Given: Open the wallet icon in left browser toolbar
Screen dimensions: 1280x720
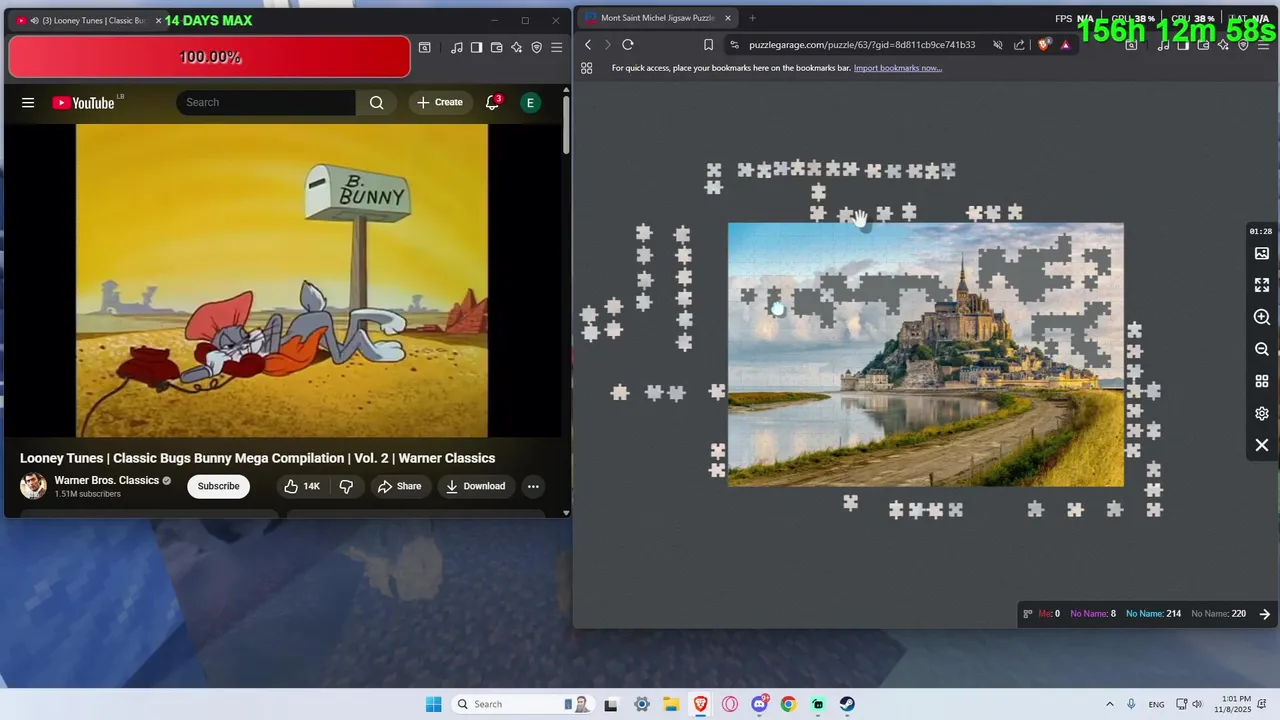Looking at the screenshot, I should (x=497, y=47).
